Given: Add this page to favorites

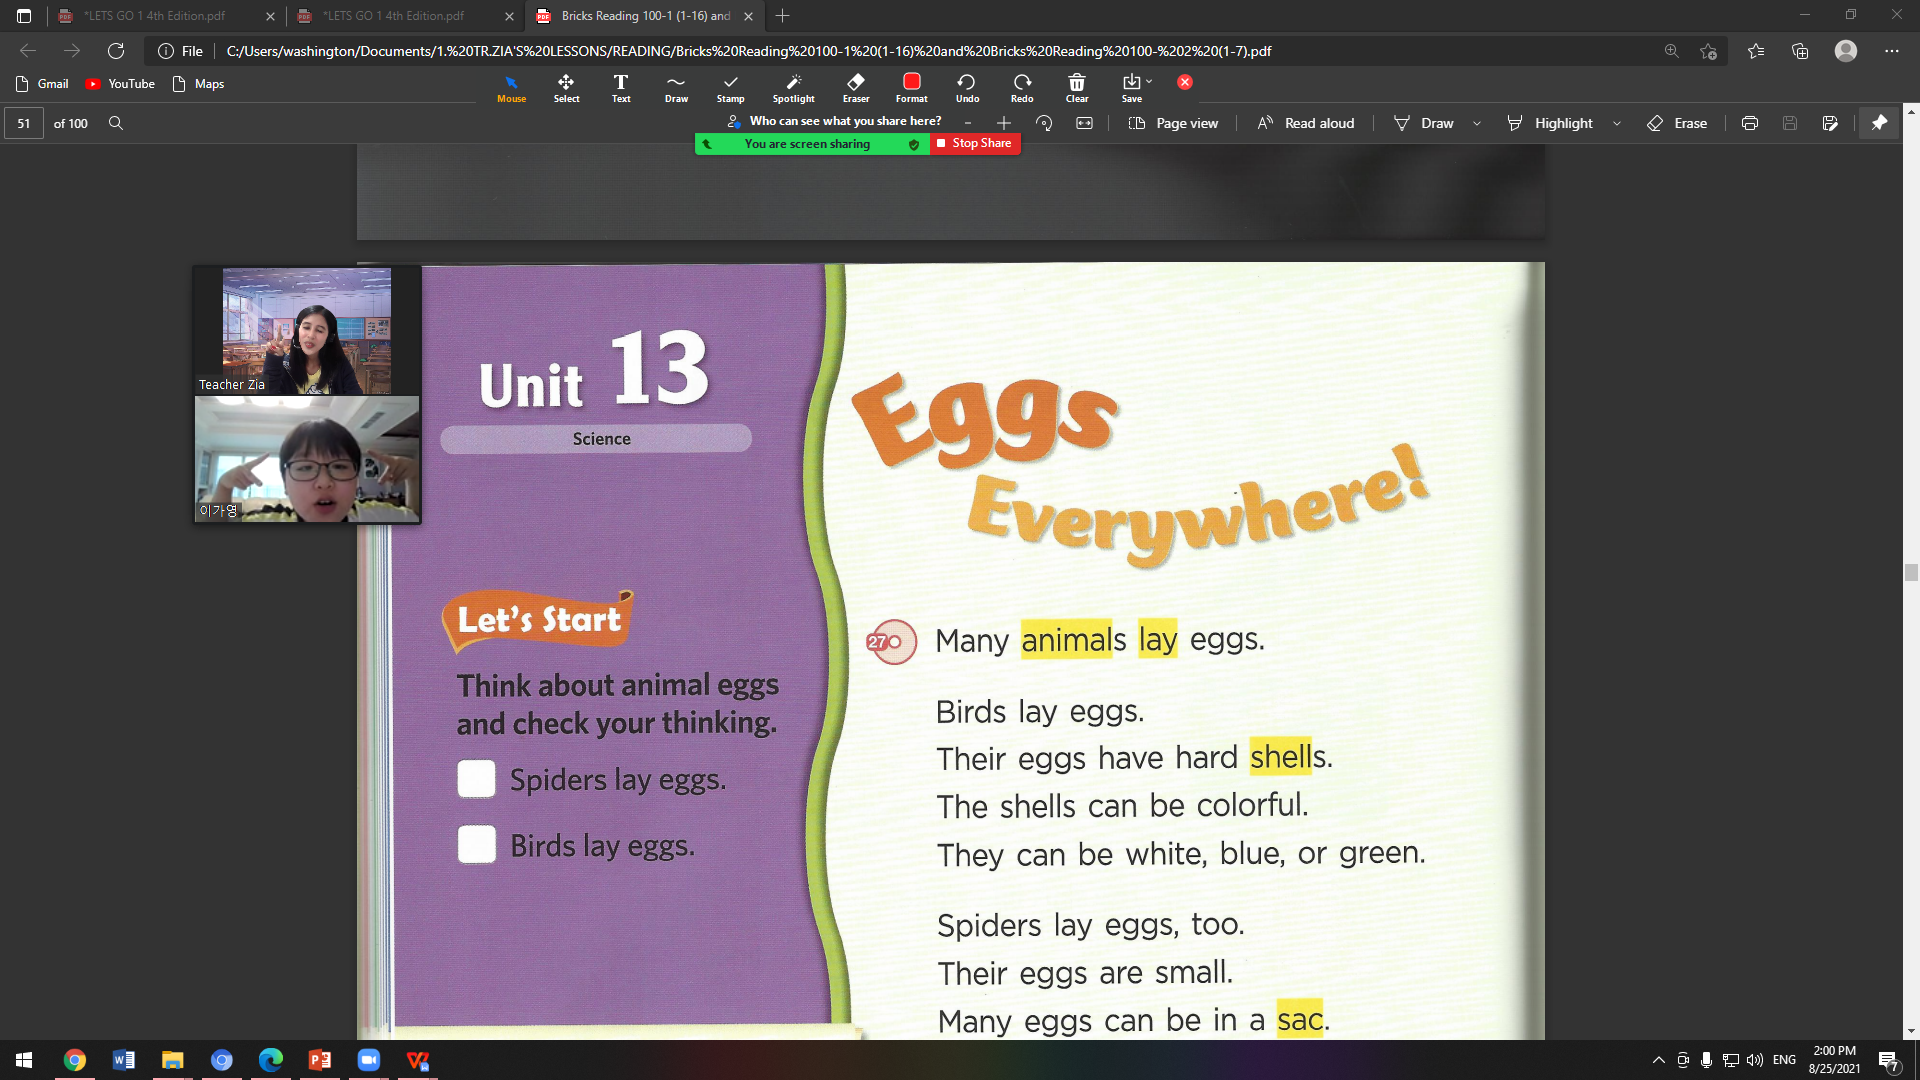Looking at the screenshot, I should (x=1709, y=51).
